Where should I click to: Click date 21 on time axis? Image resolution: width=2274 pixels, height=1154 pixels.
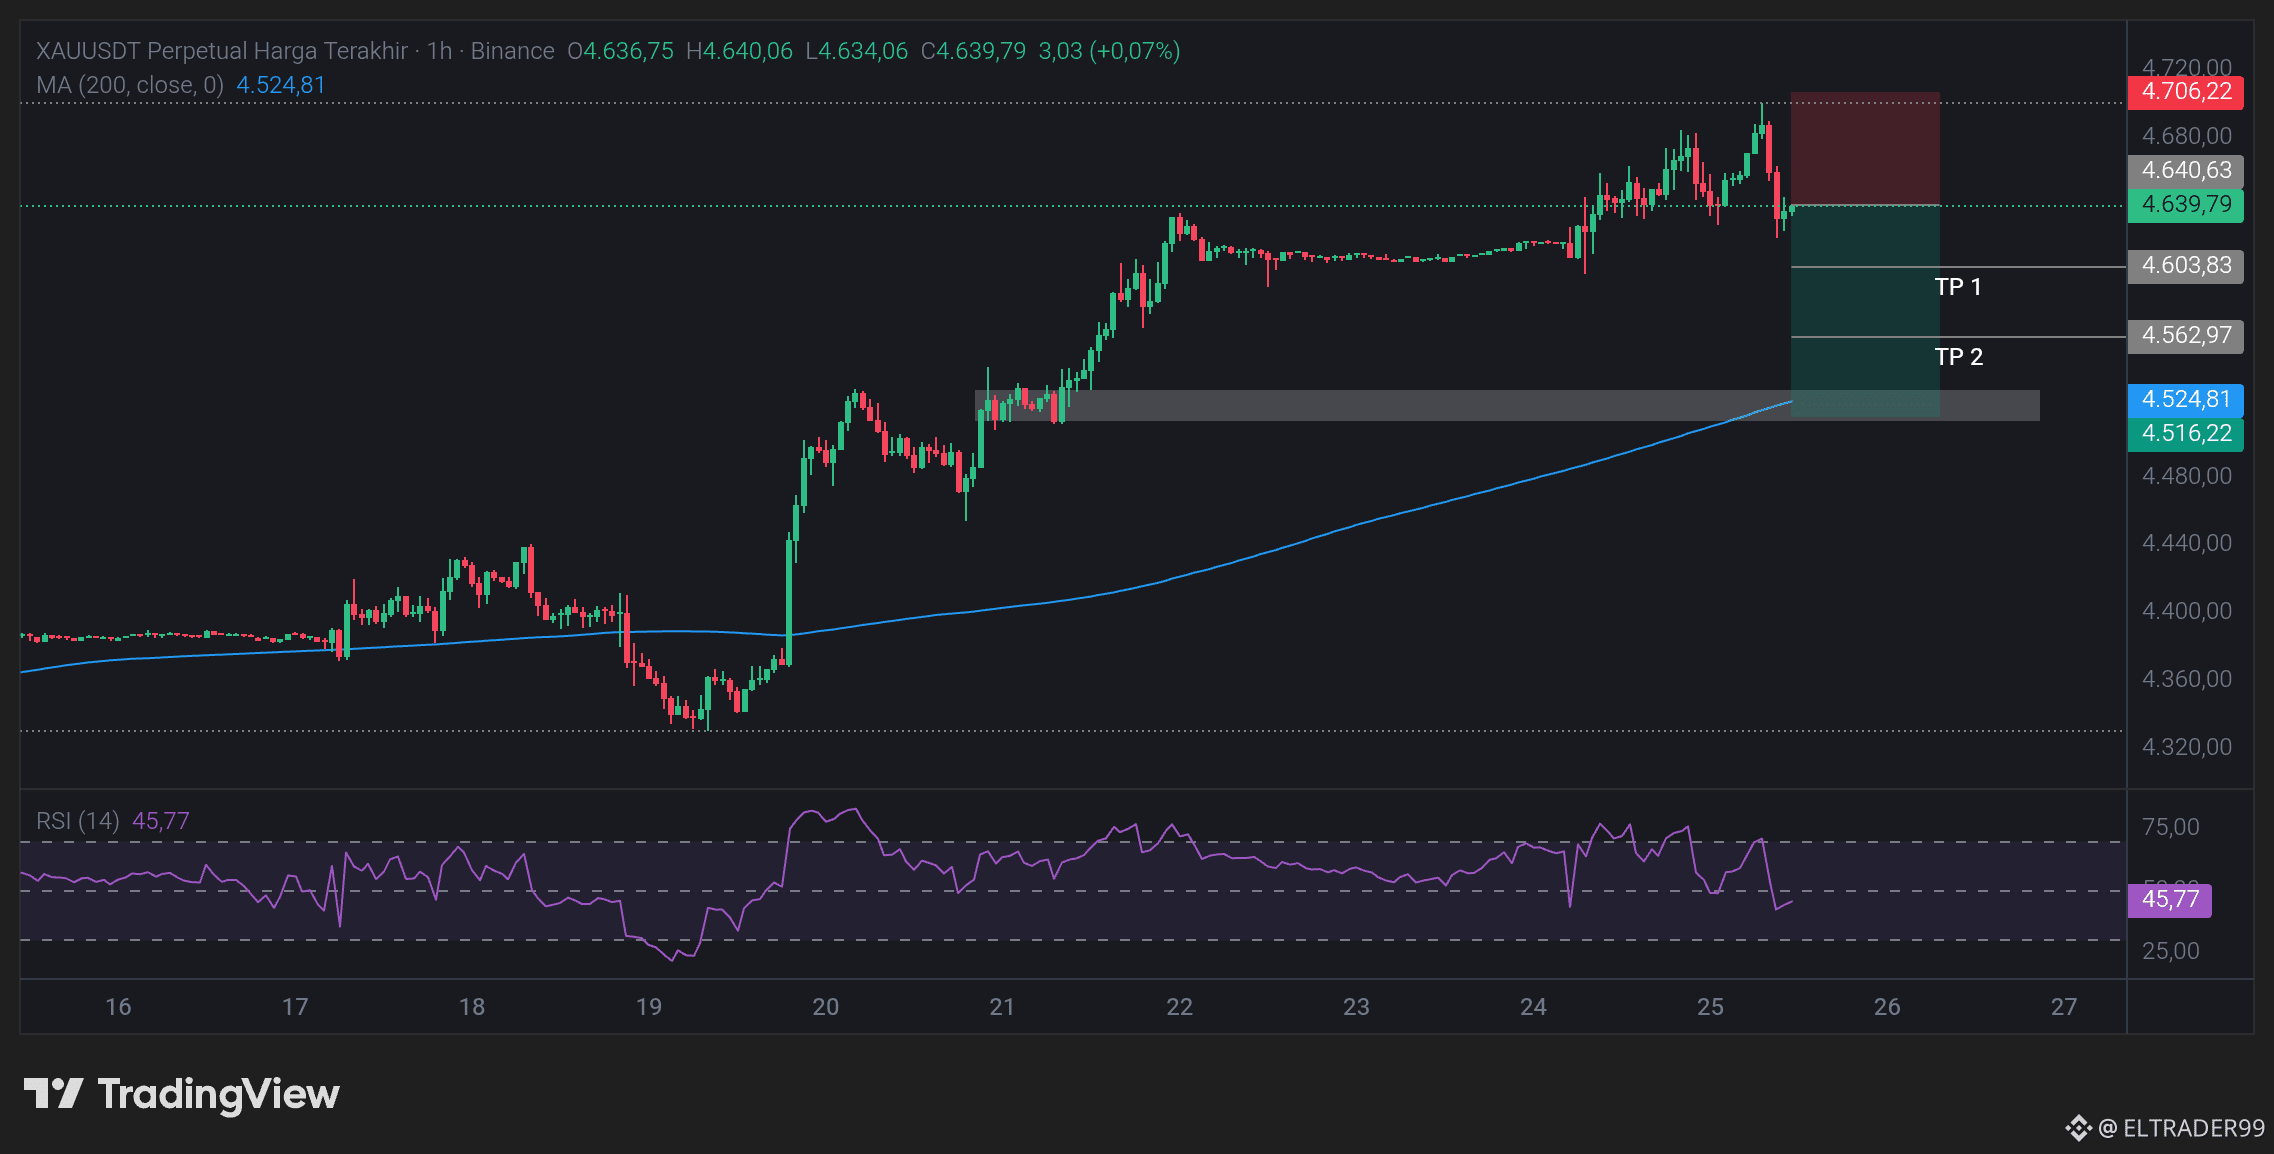click(x=1002, y=1007)
